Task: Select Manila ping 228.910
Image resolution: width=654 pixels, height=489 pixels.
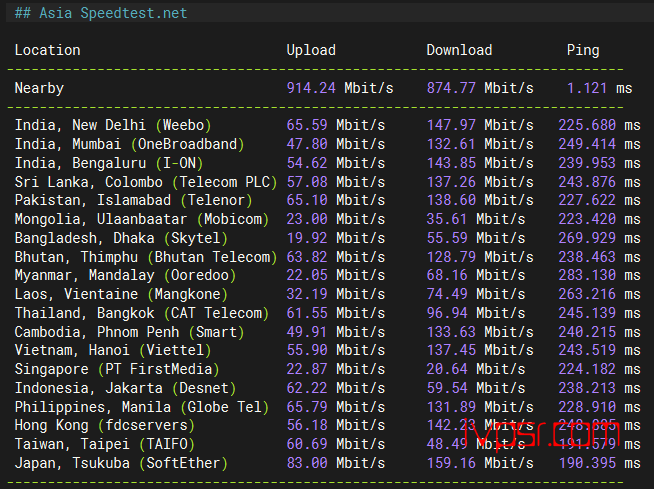Action: tap(587, 407)
